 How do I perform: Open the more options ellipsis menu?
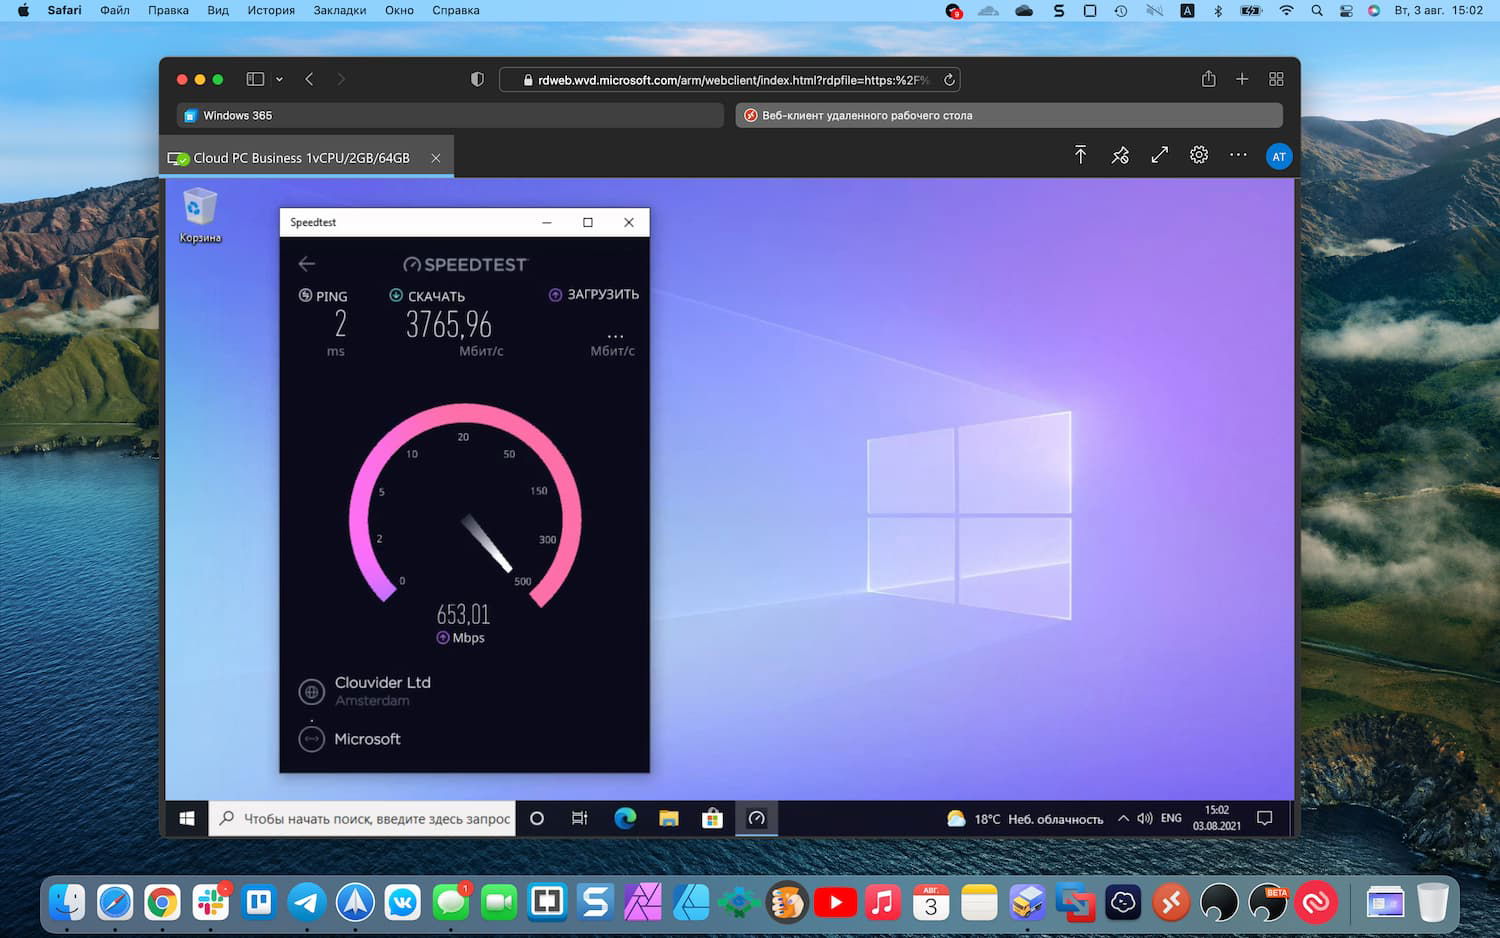point(1238,156)
